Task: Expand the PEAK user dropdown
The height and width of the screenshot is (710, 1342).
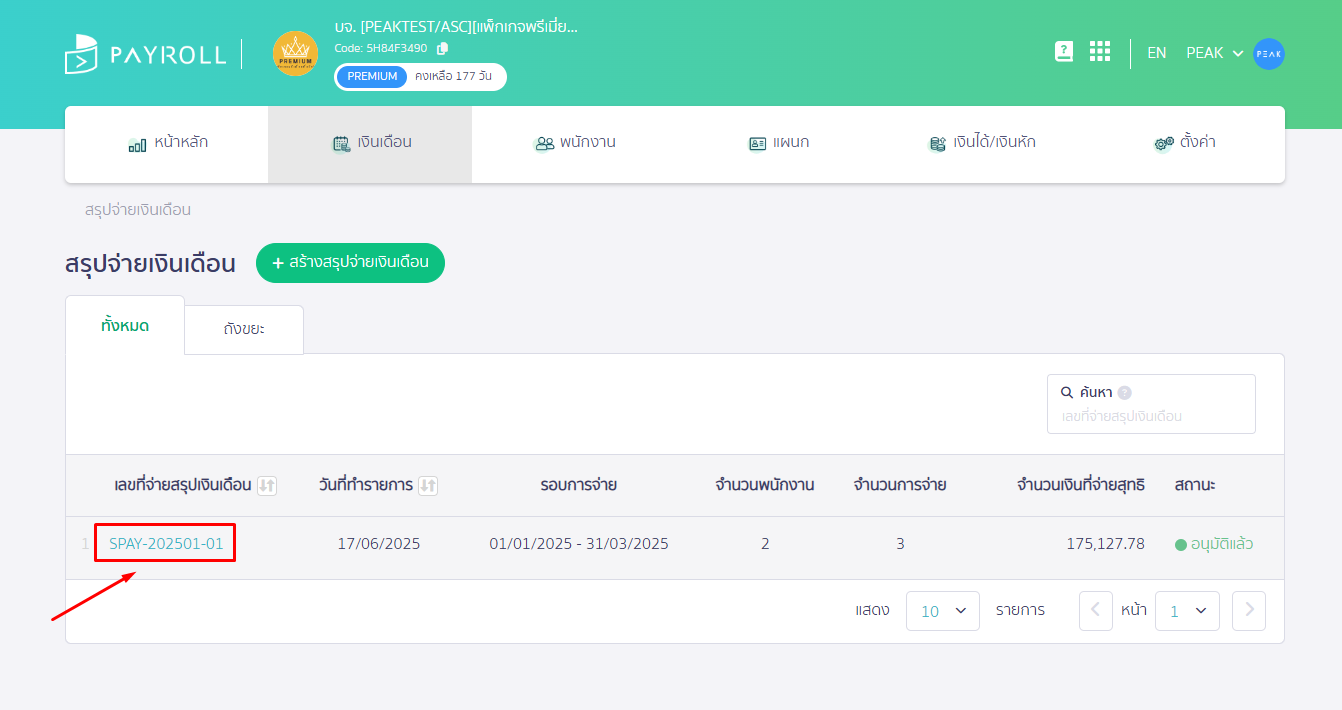Action: pos(1215,53)
